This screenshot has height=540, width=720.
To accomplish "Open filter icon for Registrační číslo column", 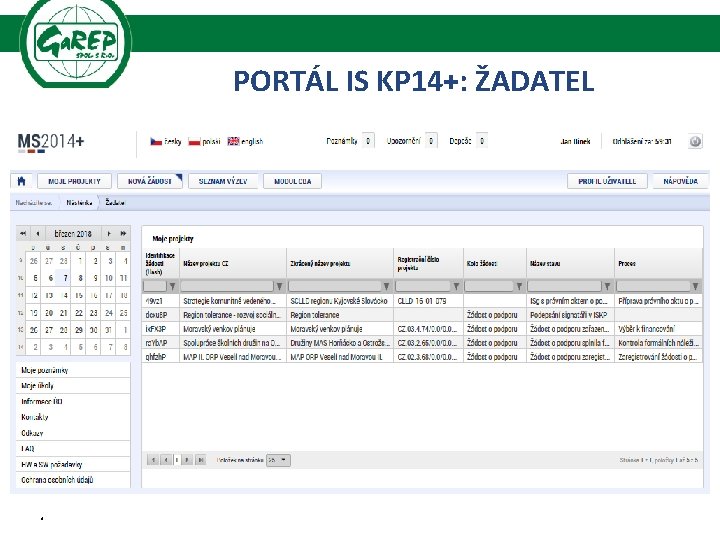I will (x=456, y=286).
